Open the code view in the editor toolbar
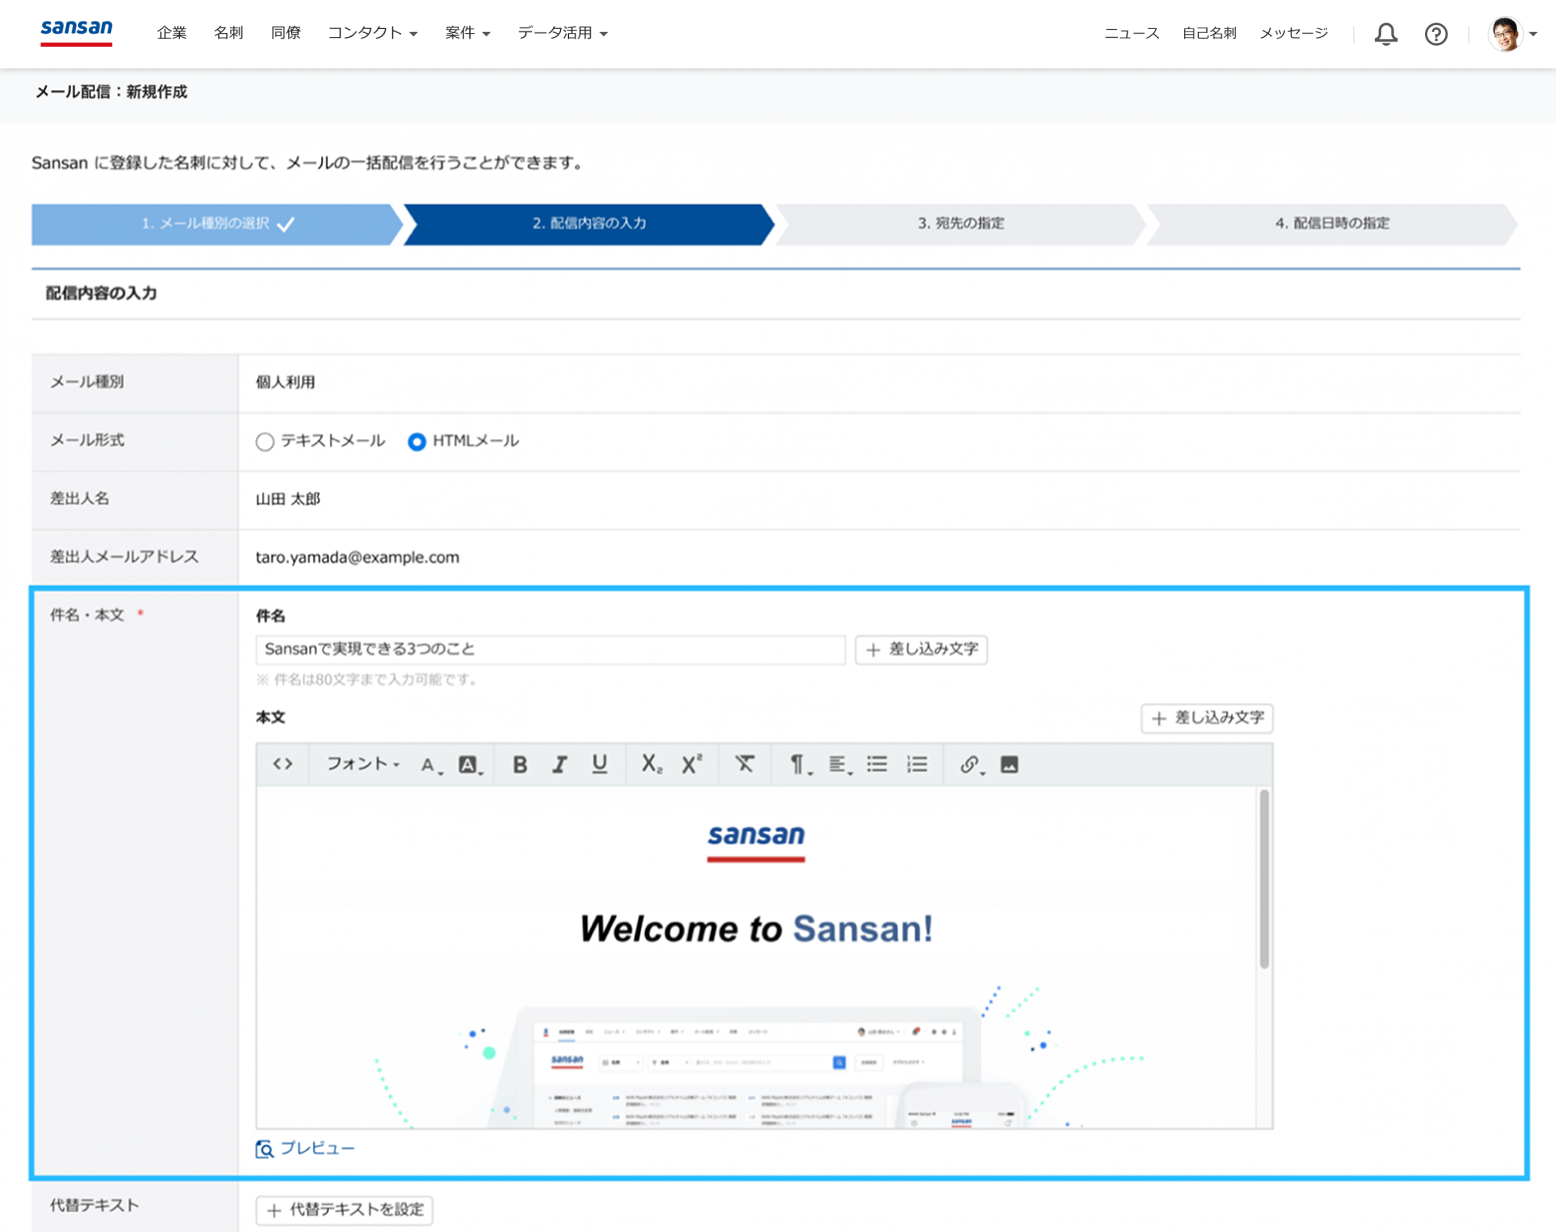 click(x=283, y=765)
